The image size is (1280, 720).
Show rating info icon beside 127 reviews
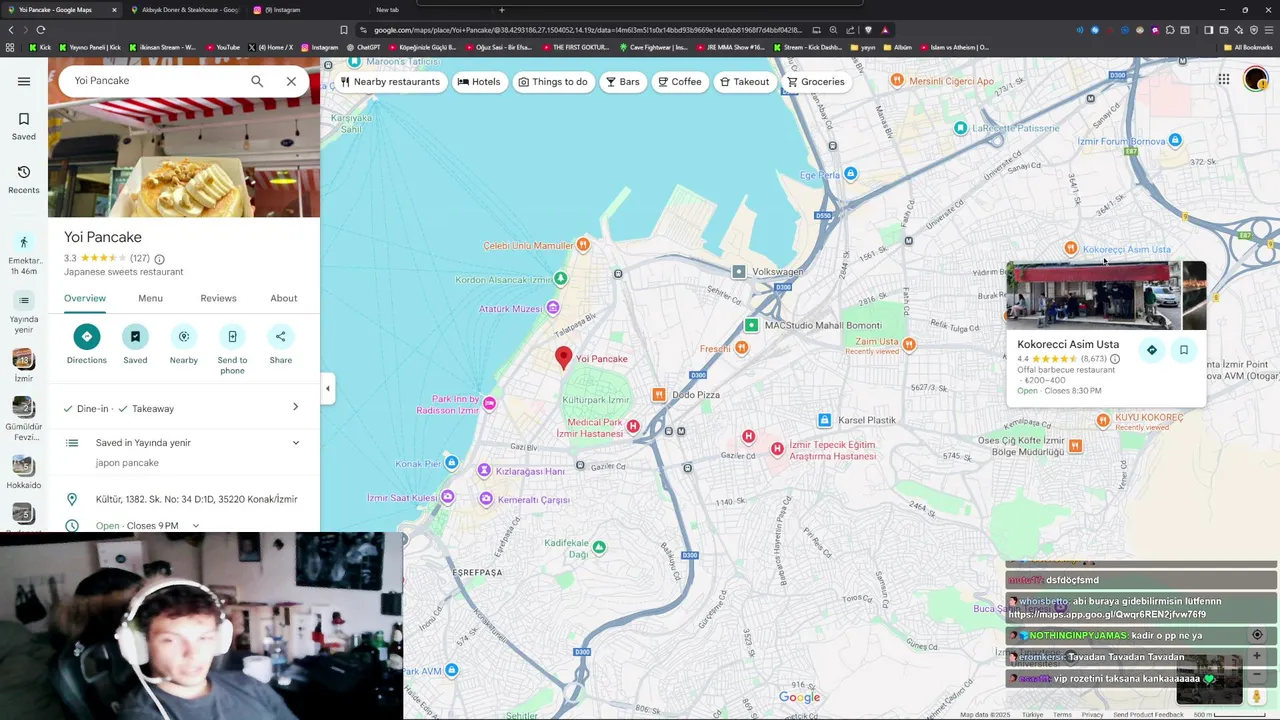coord(159,259)
